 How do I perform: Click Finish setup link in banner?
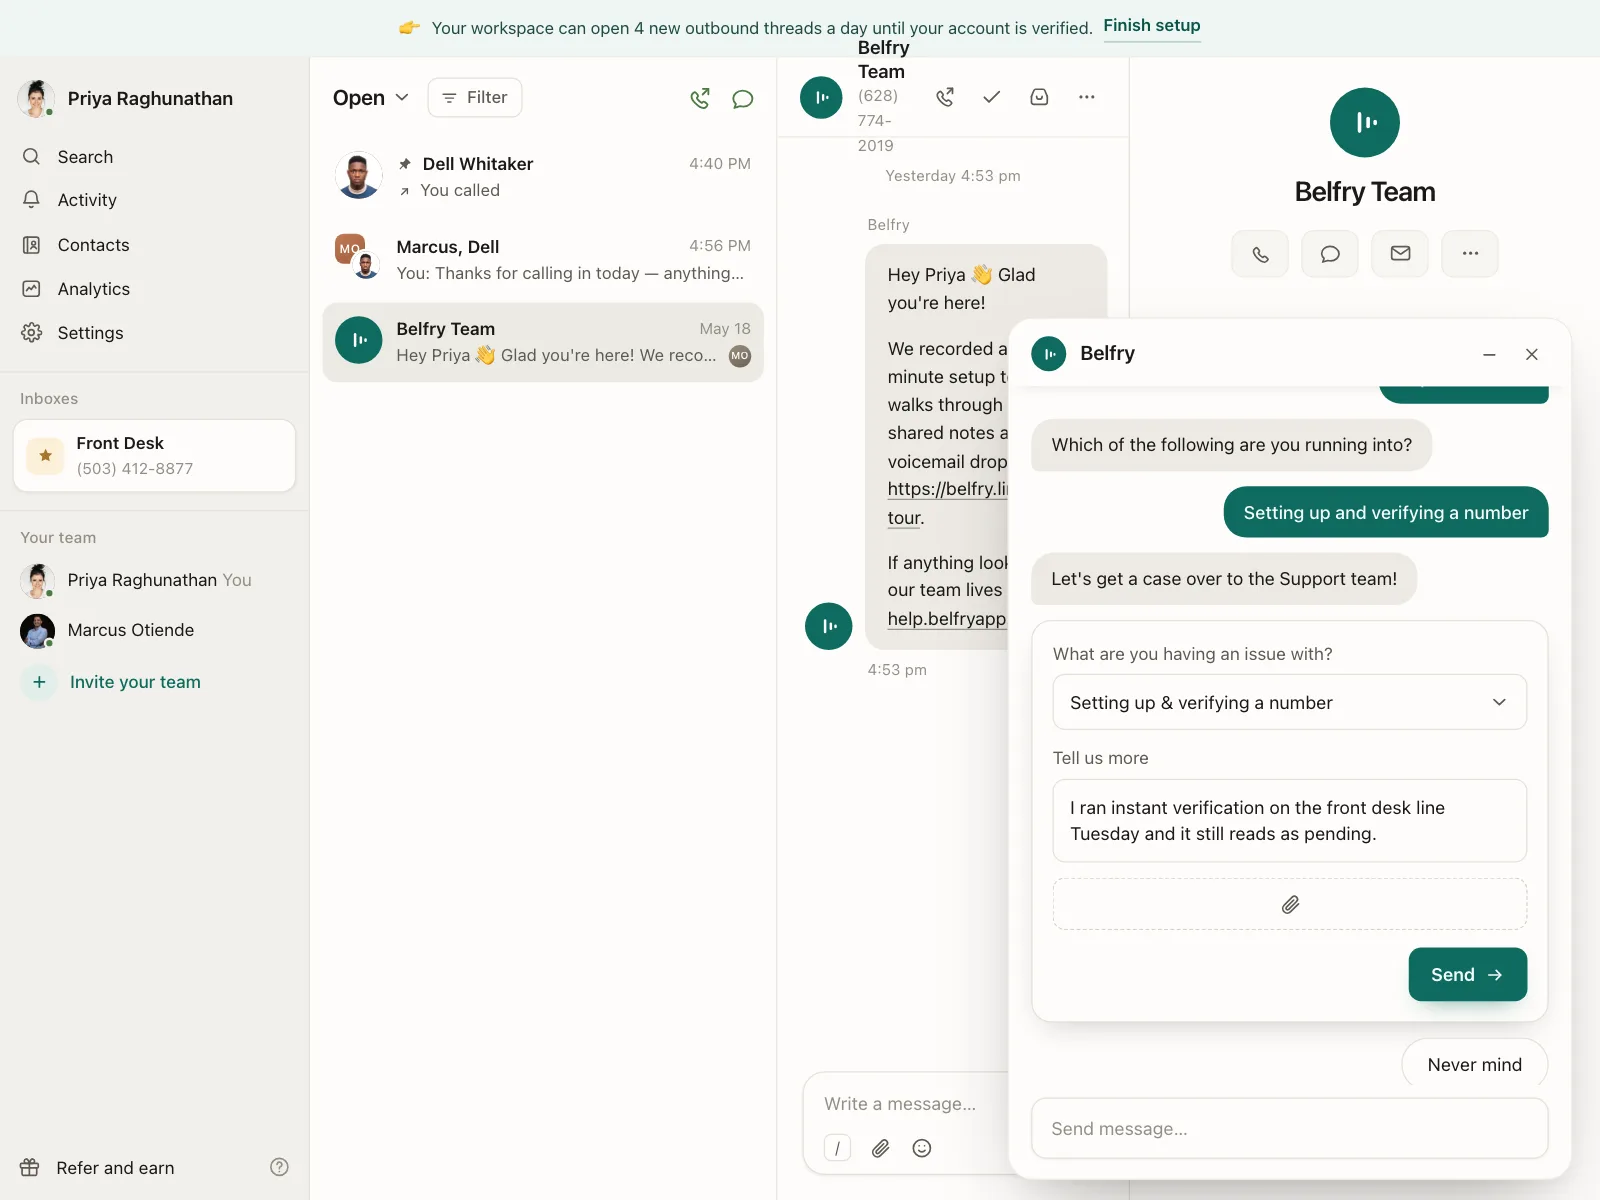coord(1152,26)
